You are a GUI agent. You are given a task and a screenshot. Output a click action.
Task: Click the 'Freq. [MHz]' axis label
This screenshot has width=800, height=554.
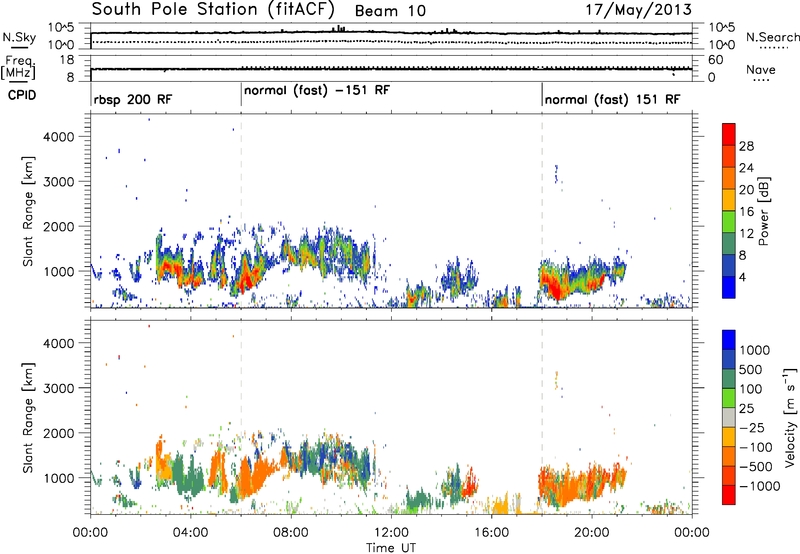pos(18,68)
